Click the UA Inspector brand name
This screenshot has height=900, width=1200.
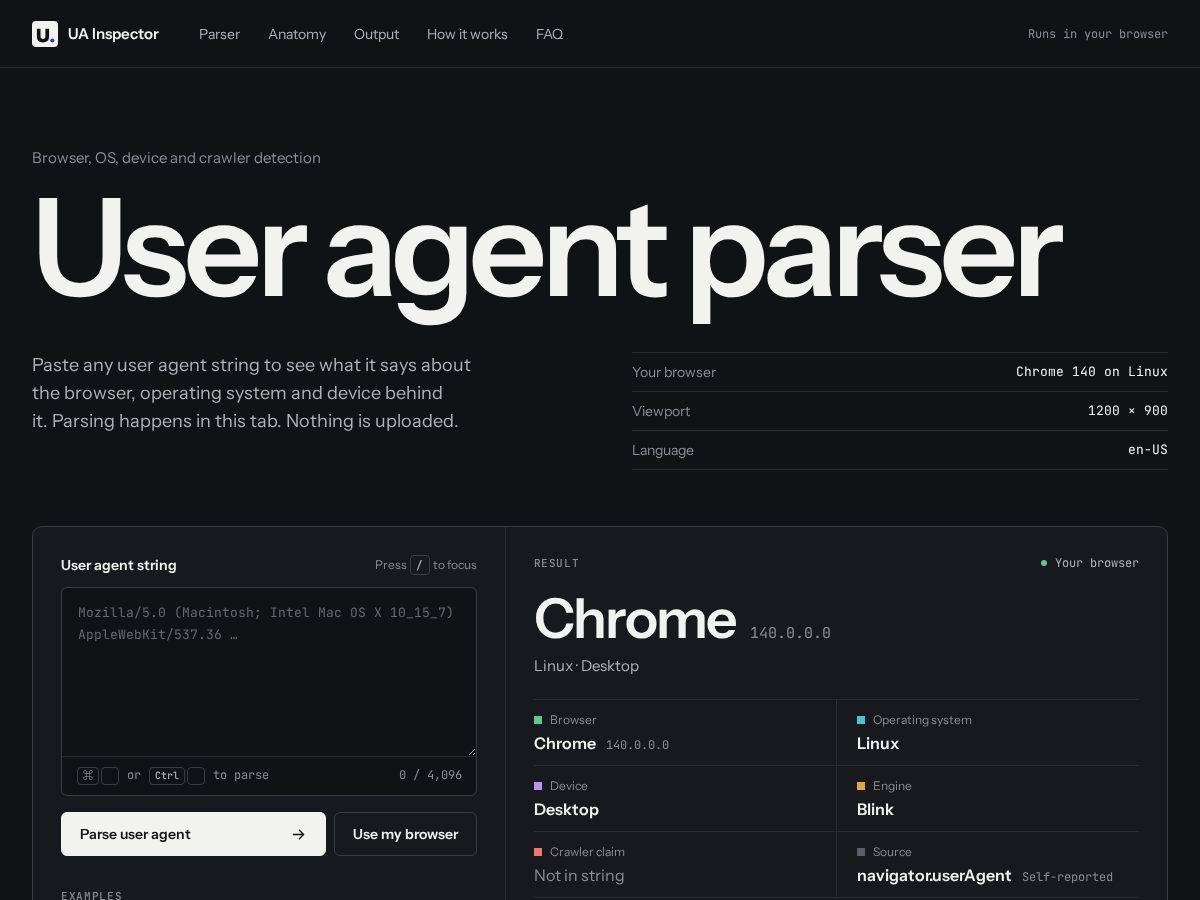(113, 34)
